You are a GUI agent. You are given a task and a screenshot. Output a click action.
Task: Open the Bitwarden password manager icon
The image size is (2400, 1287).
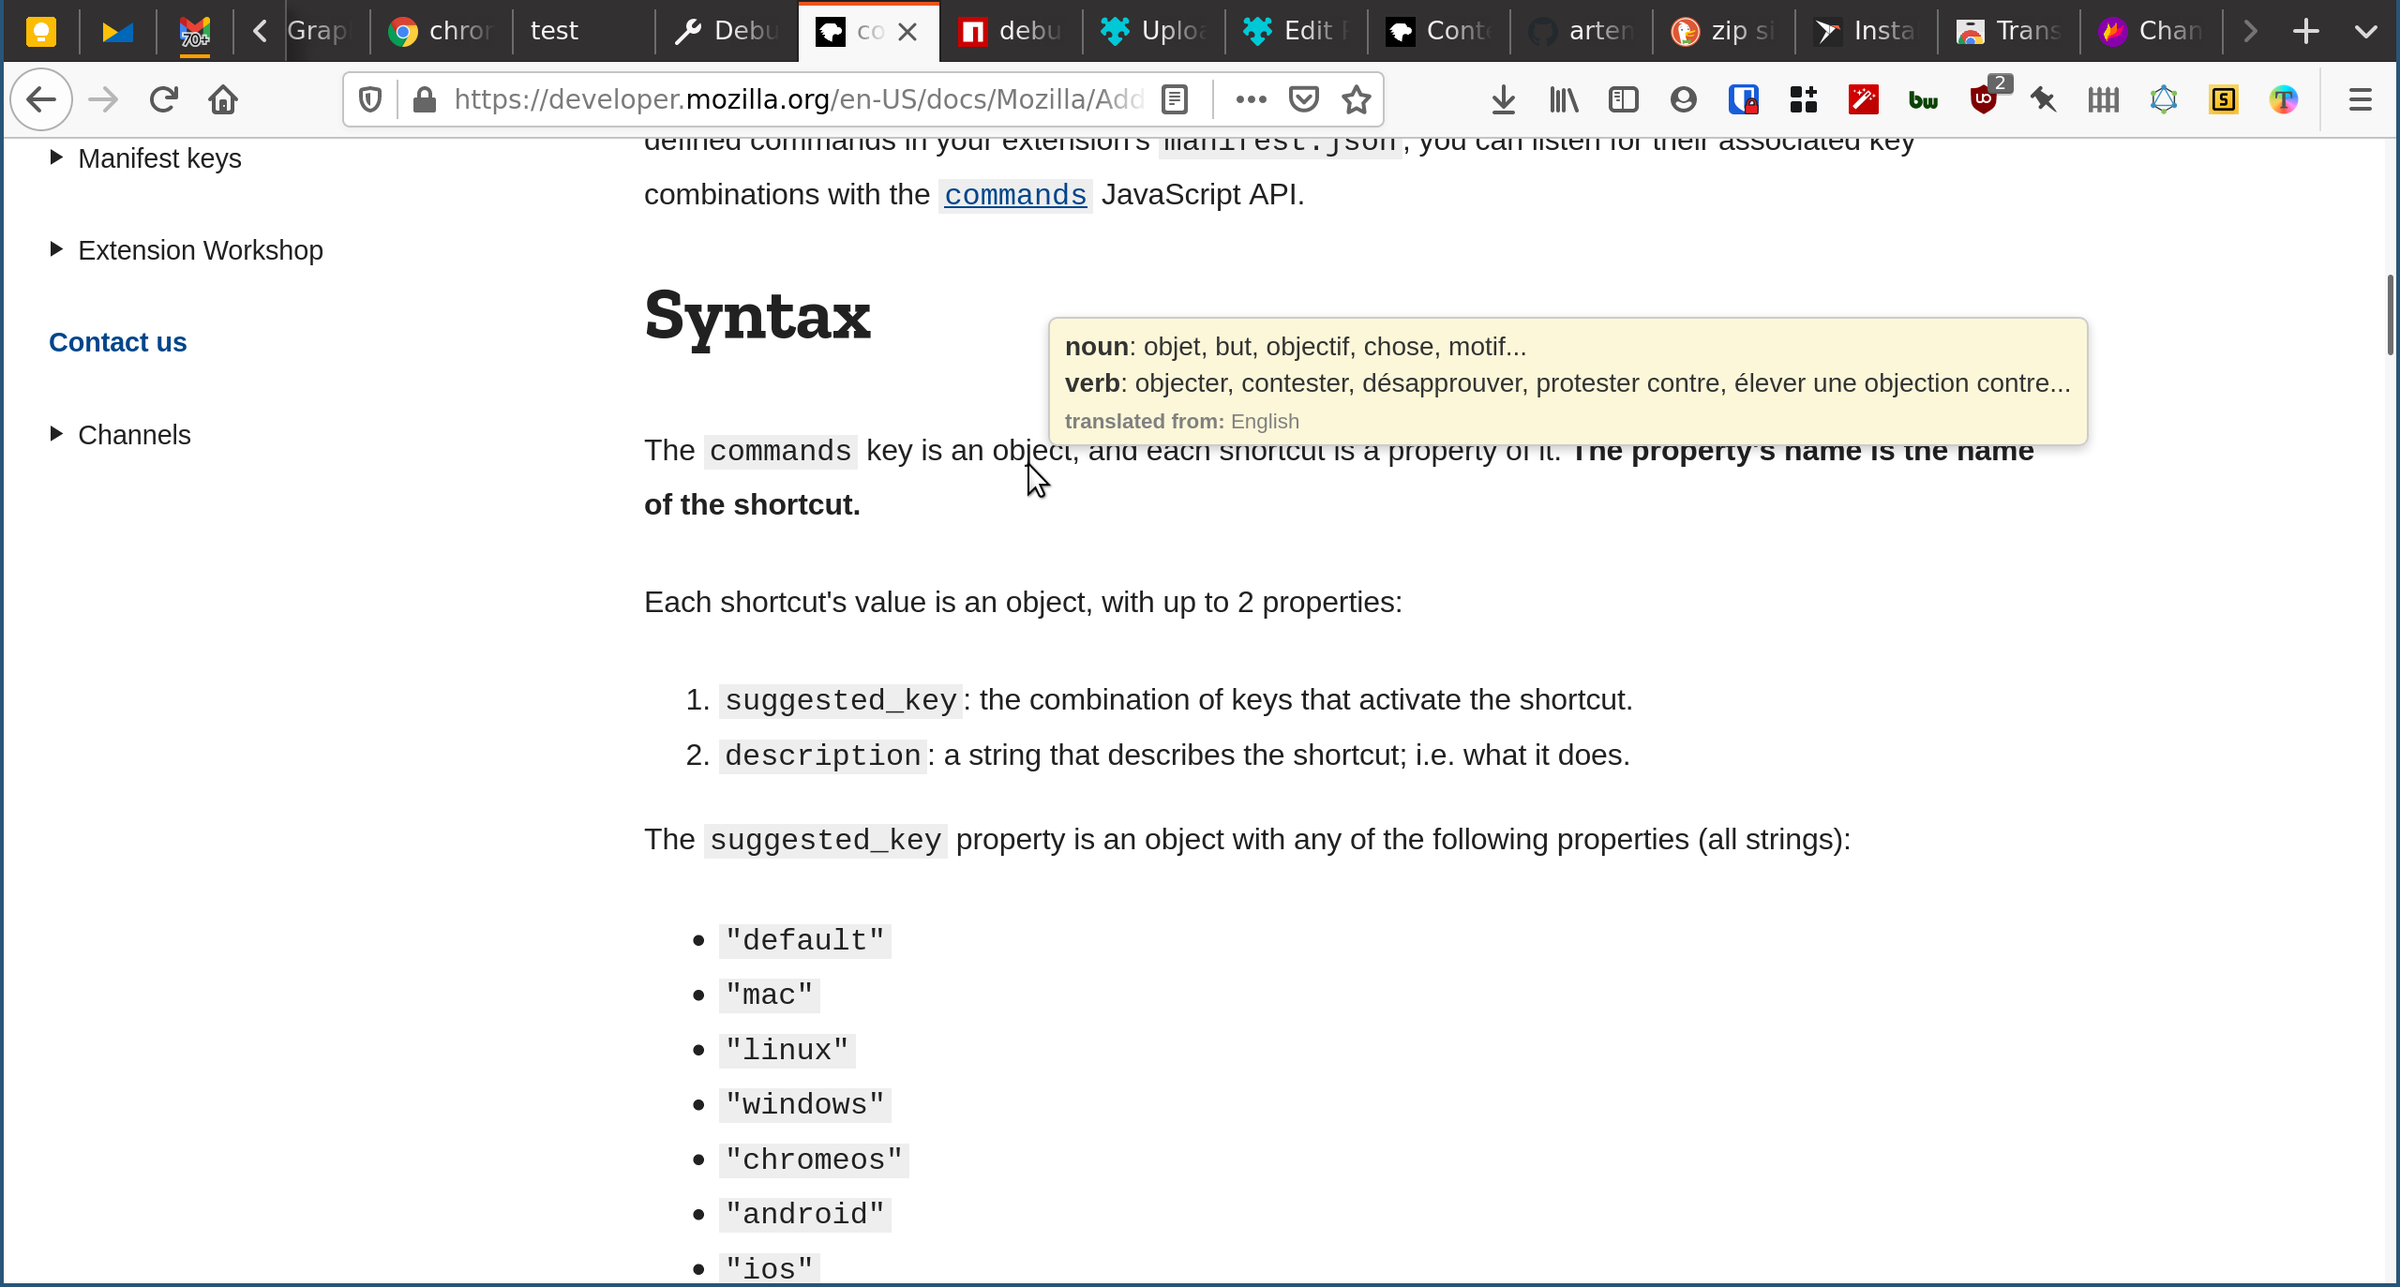tap(1924, 98)
